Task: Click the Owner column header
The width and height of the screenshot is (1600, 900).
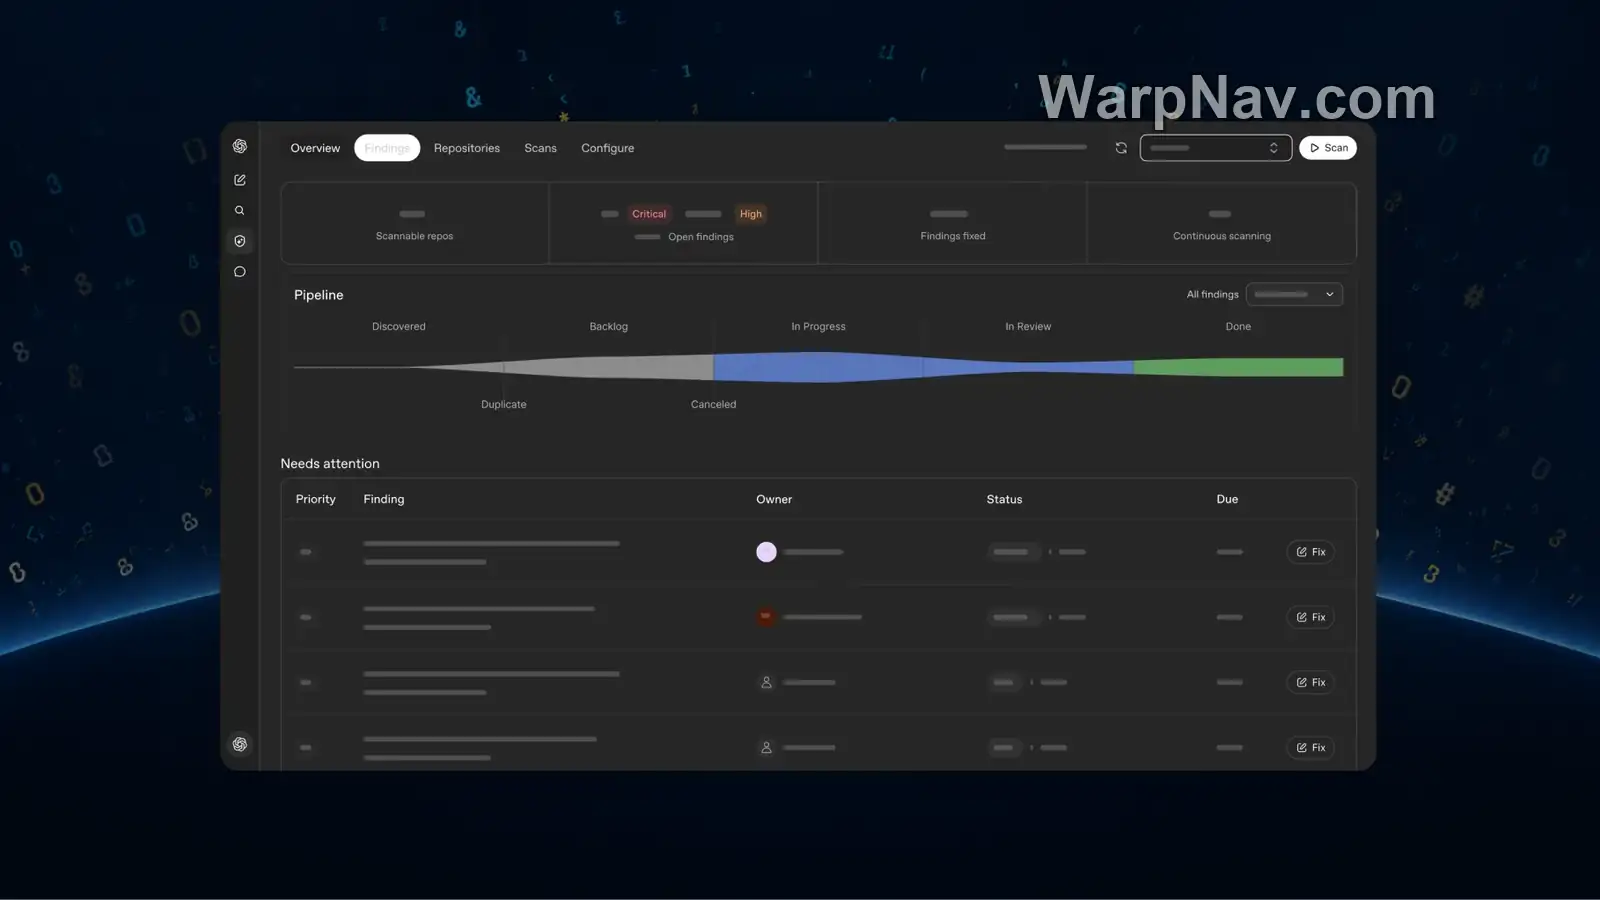Action: 774,499
